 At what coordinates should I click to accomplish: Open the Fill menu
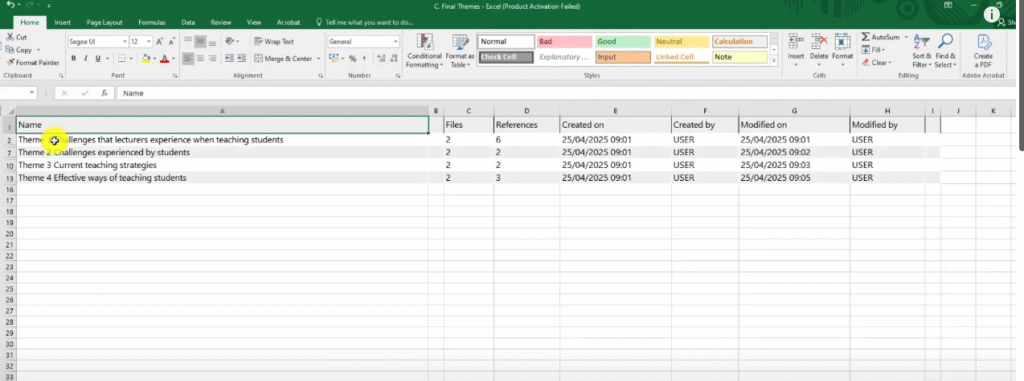coord(873,50)
